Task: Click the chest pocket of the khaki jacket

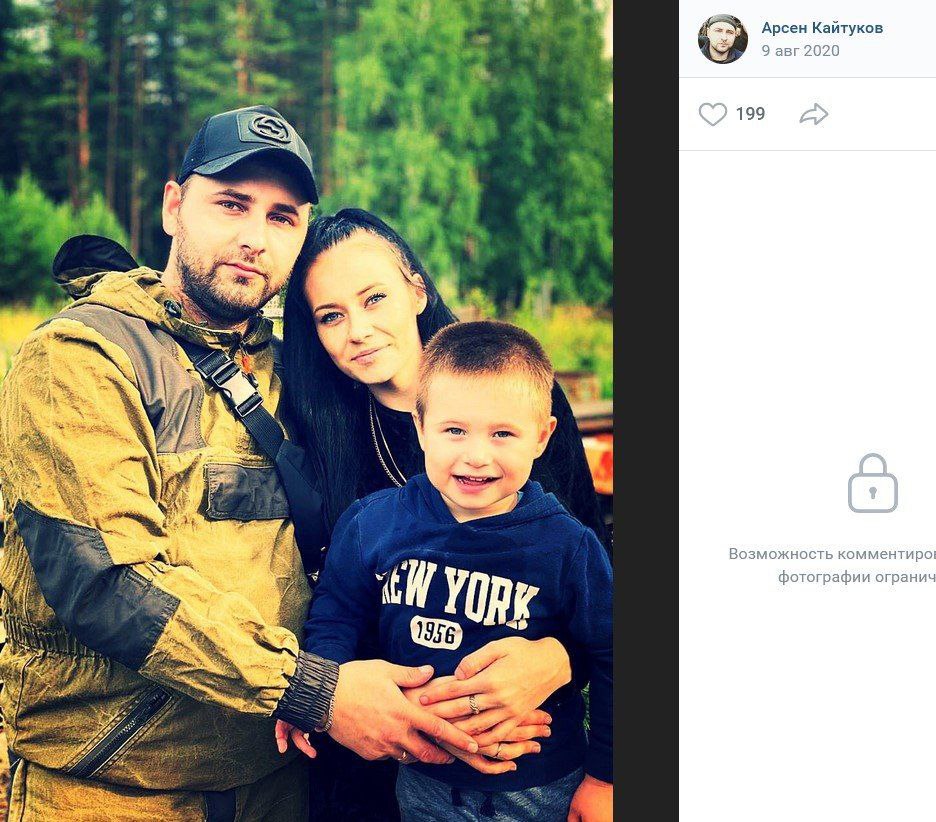Action: [245, 491]
